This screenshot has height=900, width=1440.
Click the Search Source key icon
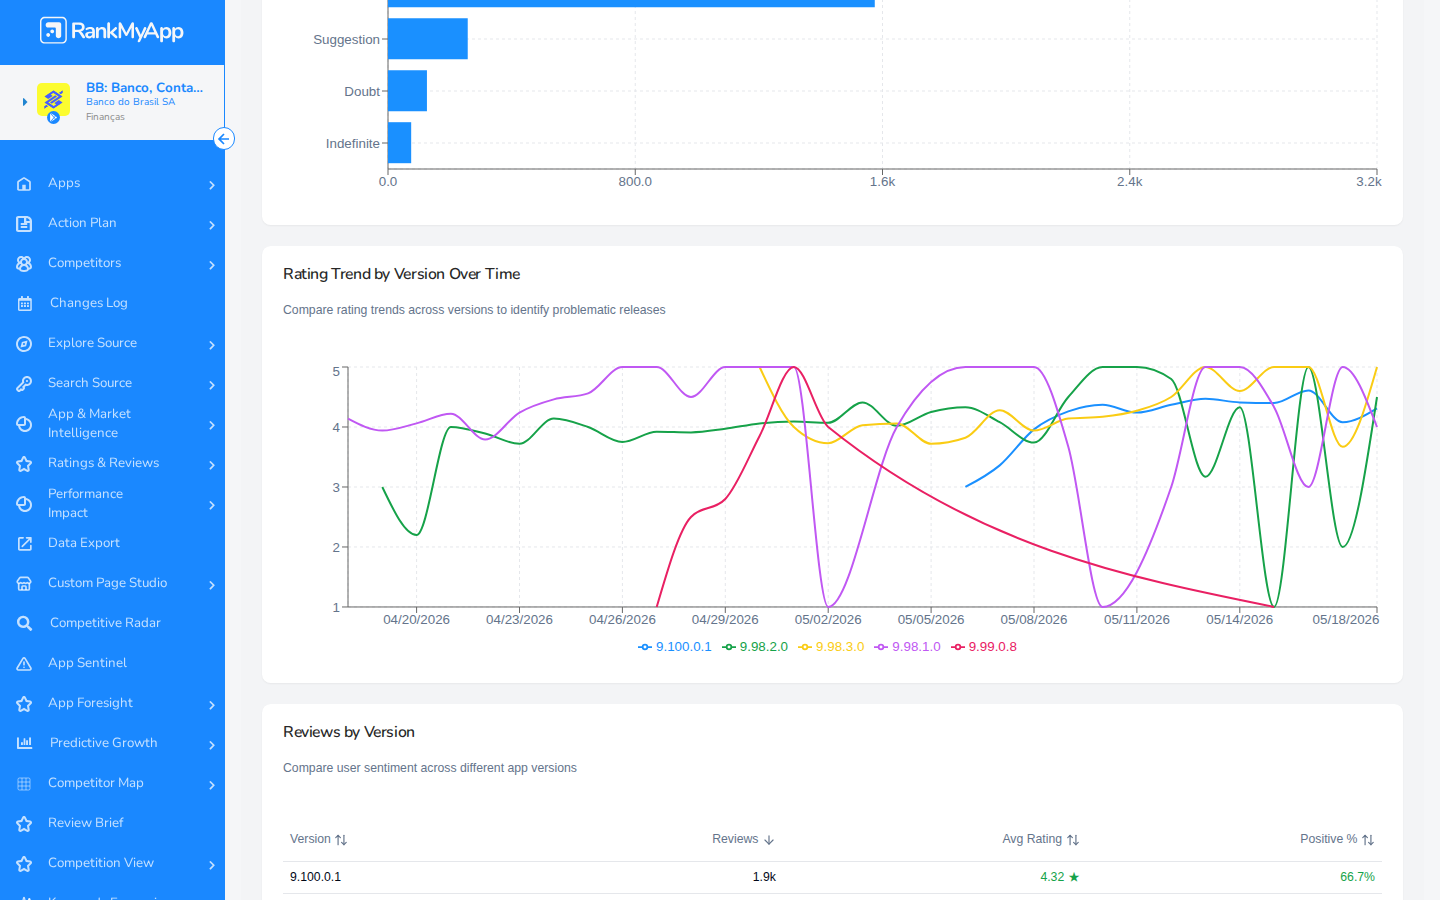pyautogui.click(x=25, y=384)
